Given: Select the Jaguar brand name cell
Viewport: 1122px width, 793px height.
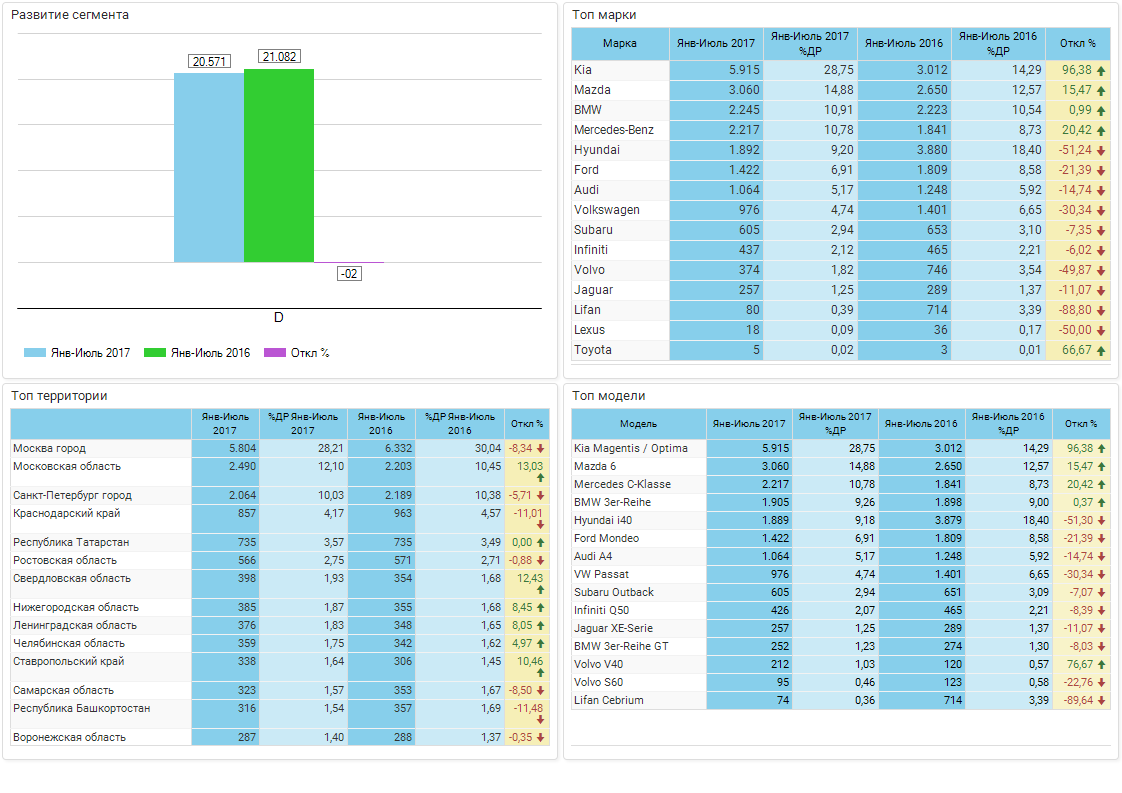Looking at the screenshot, I should point(620,291).
